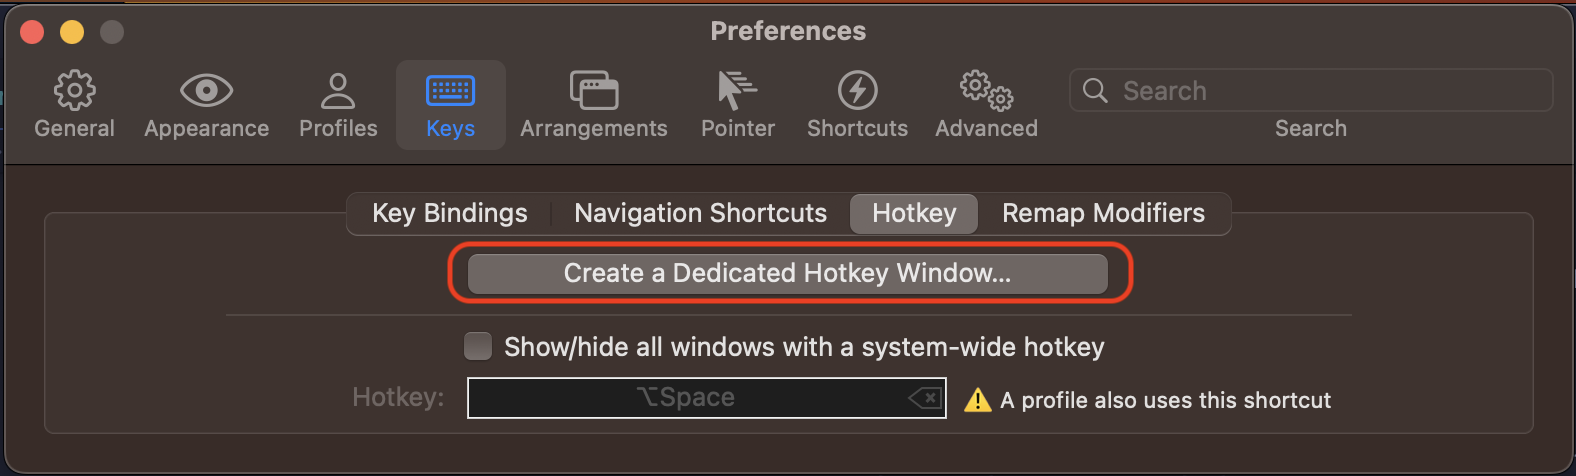Click the magnifying glass search icon
This screenshot has width=1576, height=476.
pos(1095,91)
